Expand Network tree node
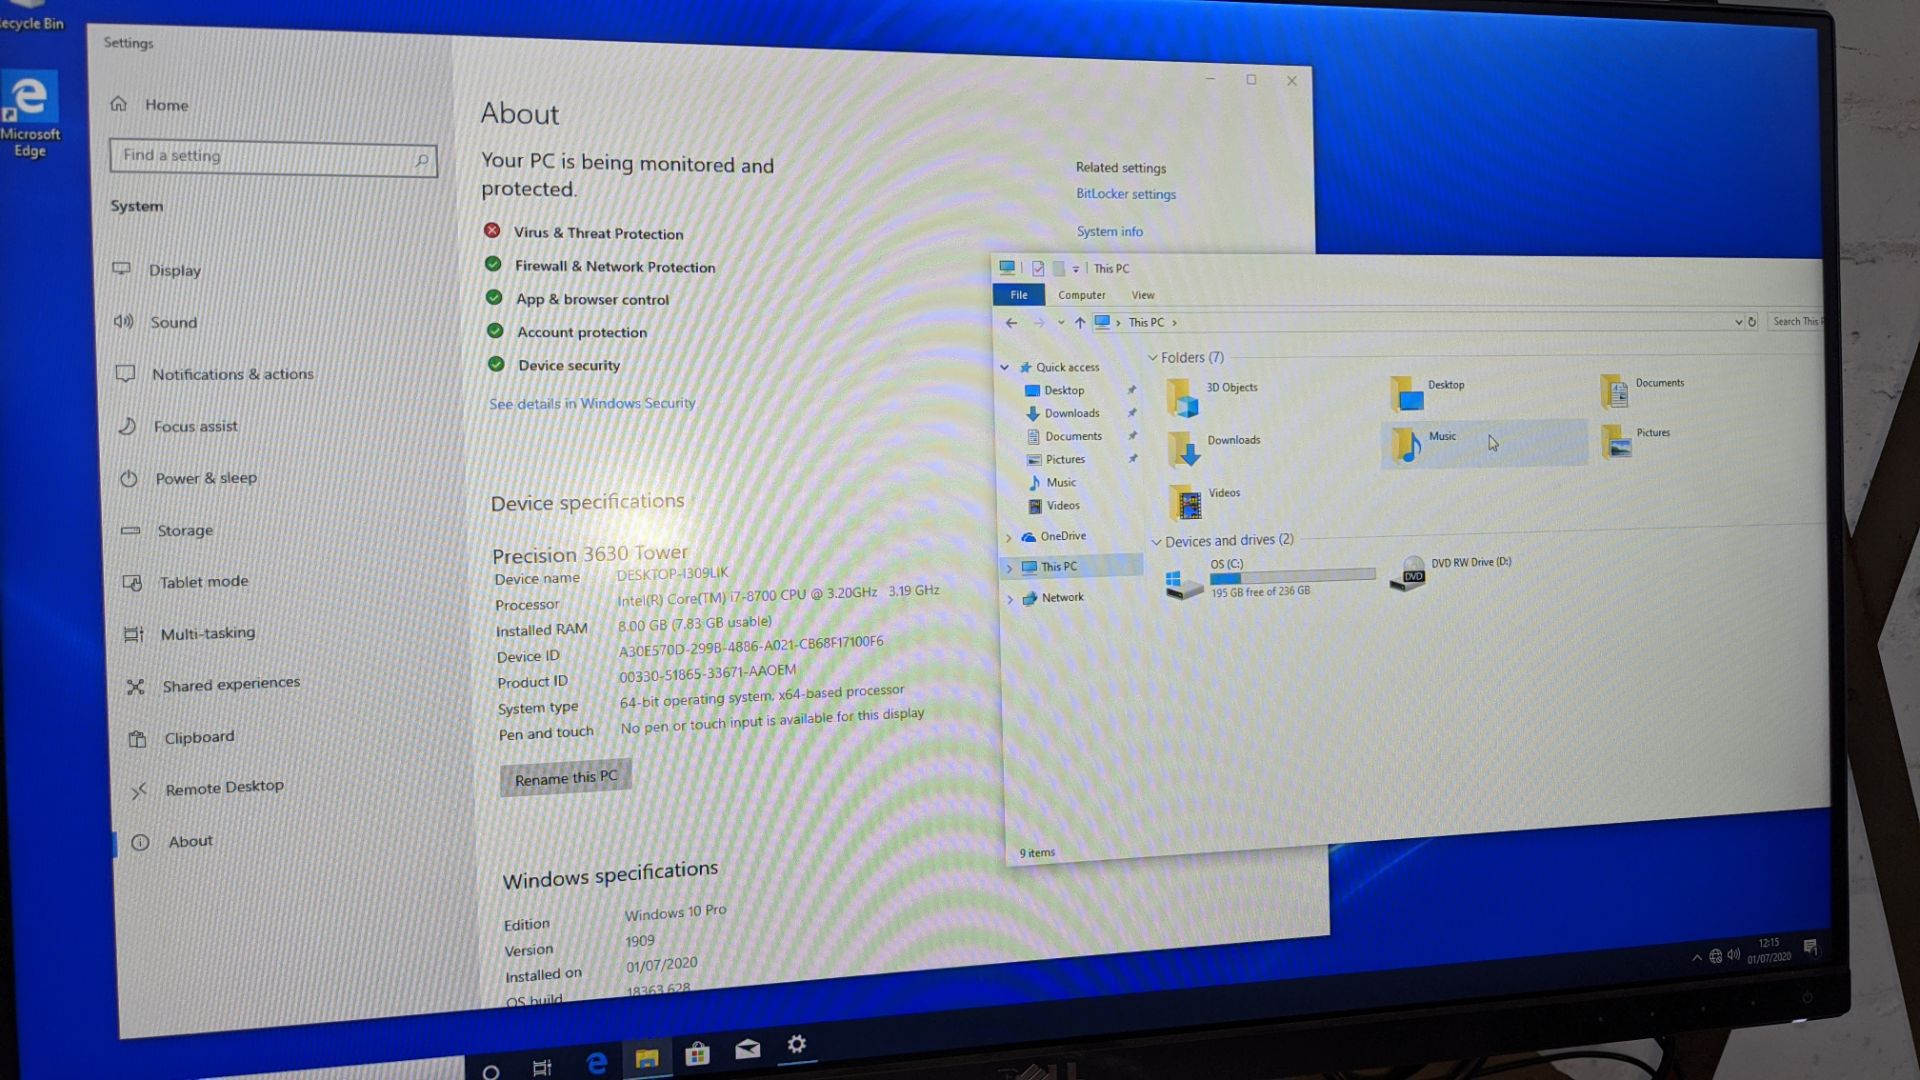The width and height of the screenshot is (1920, 1080). pos(1010,599)
